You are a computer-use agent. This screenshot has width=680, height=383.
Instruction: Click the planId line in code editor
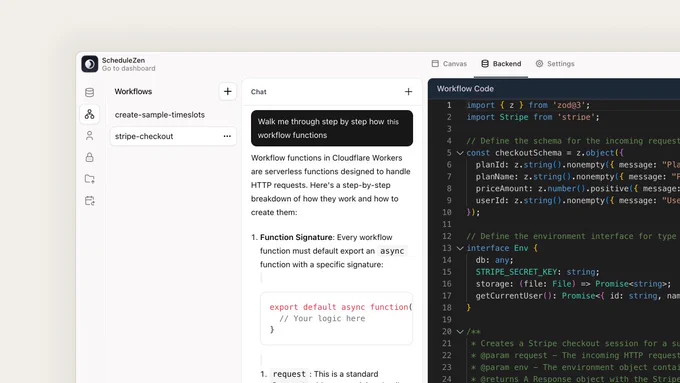tap(578, 165)
